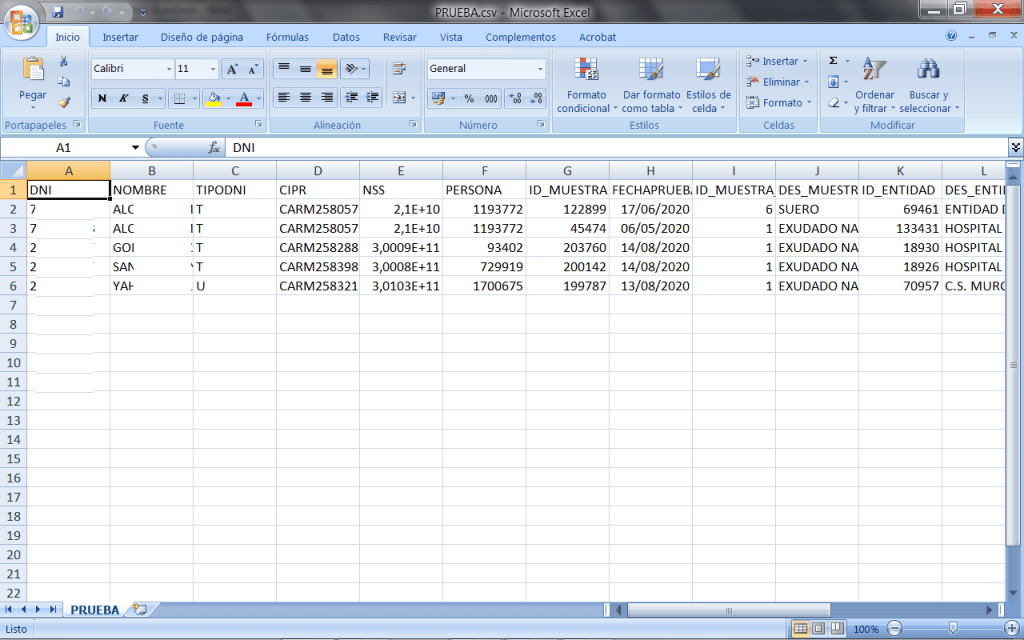Toggle bottom vertical alignment button
The height and width of the screenshot is (640, 1024).
[x=326, y=69]
